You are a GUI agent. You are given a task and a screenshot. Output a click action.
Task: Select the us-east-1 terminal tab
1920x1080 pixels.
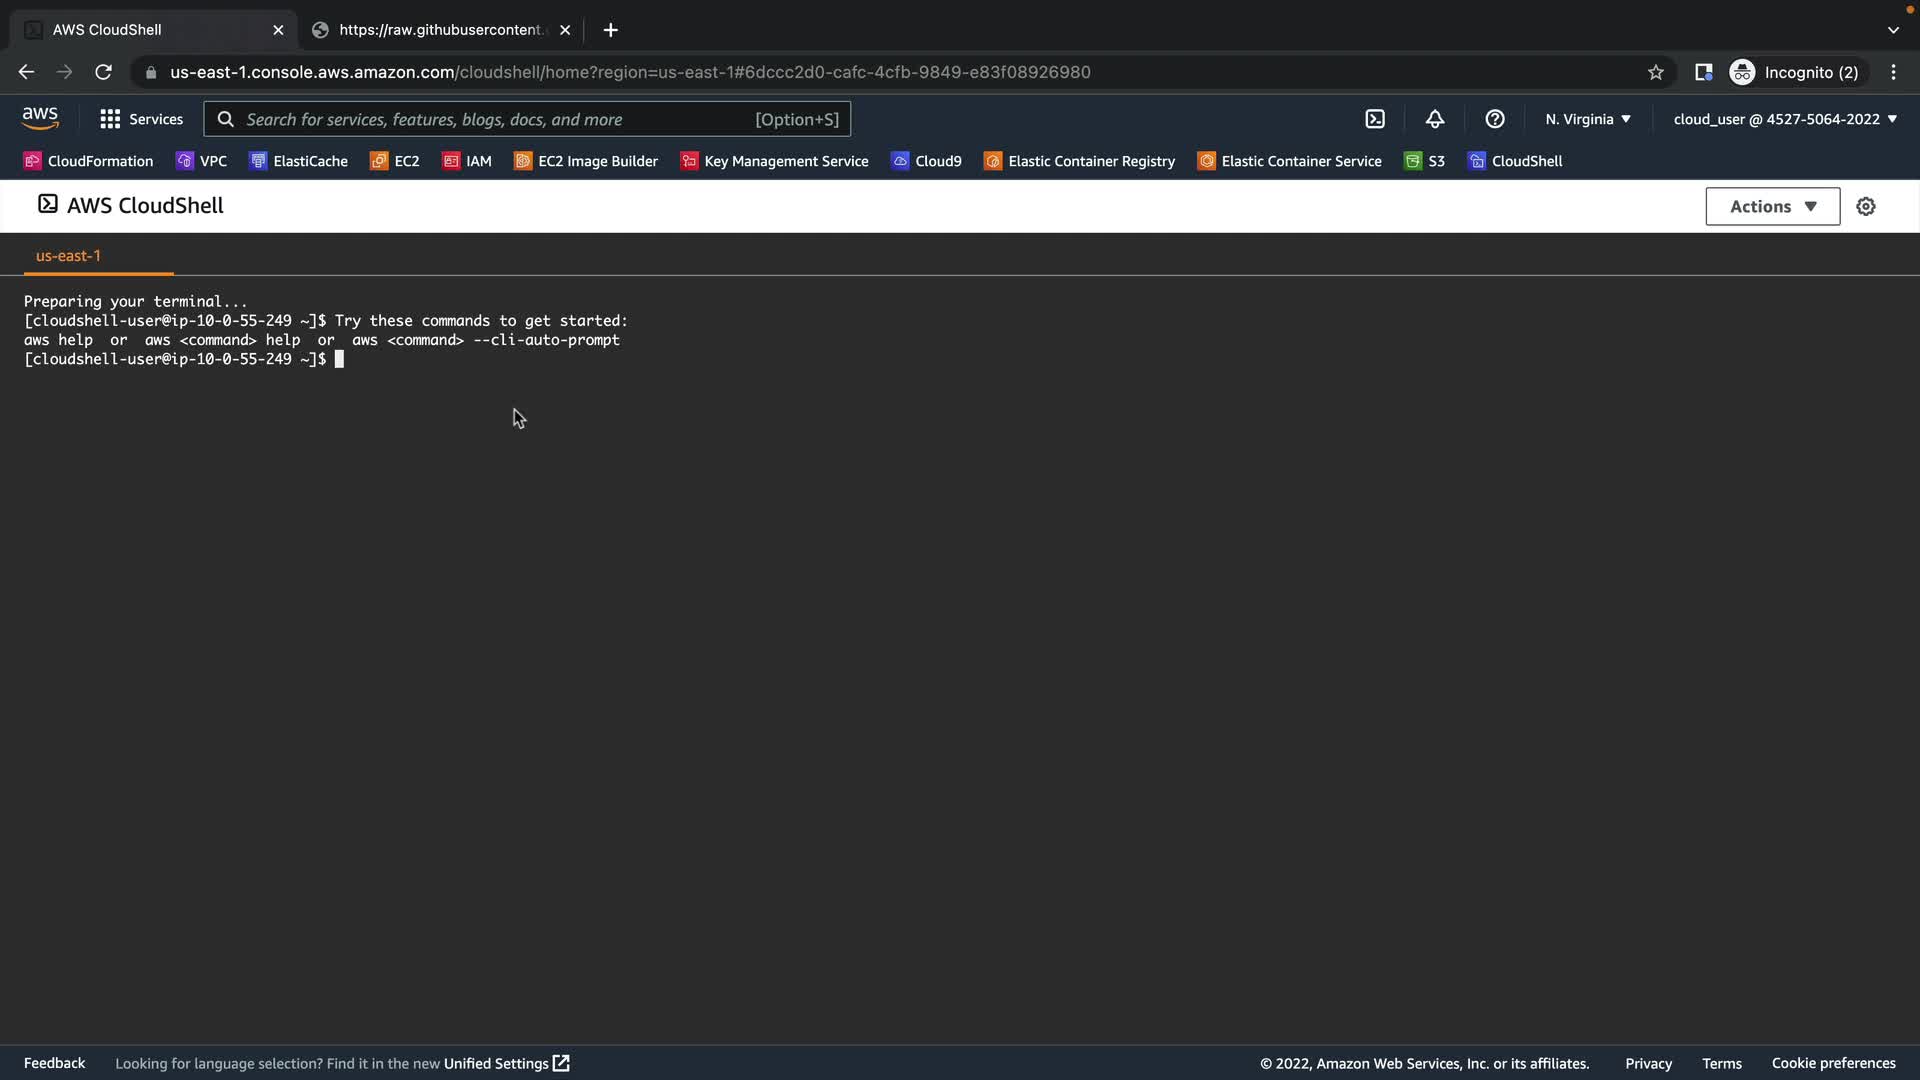[x=68, y=256]
